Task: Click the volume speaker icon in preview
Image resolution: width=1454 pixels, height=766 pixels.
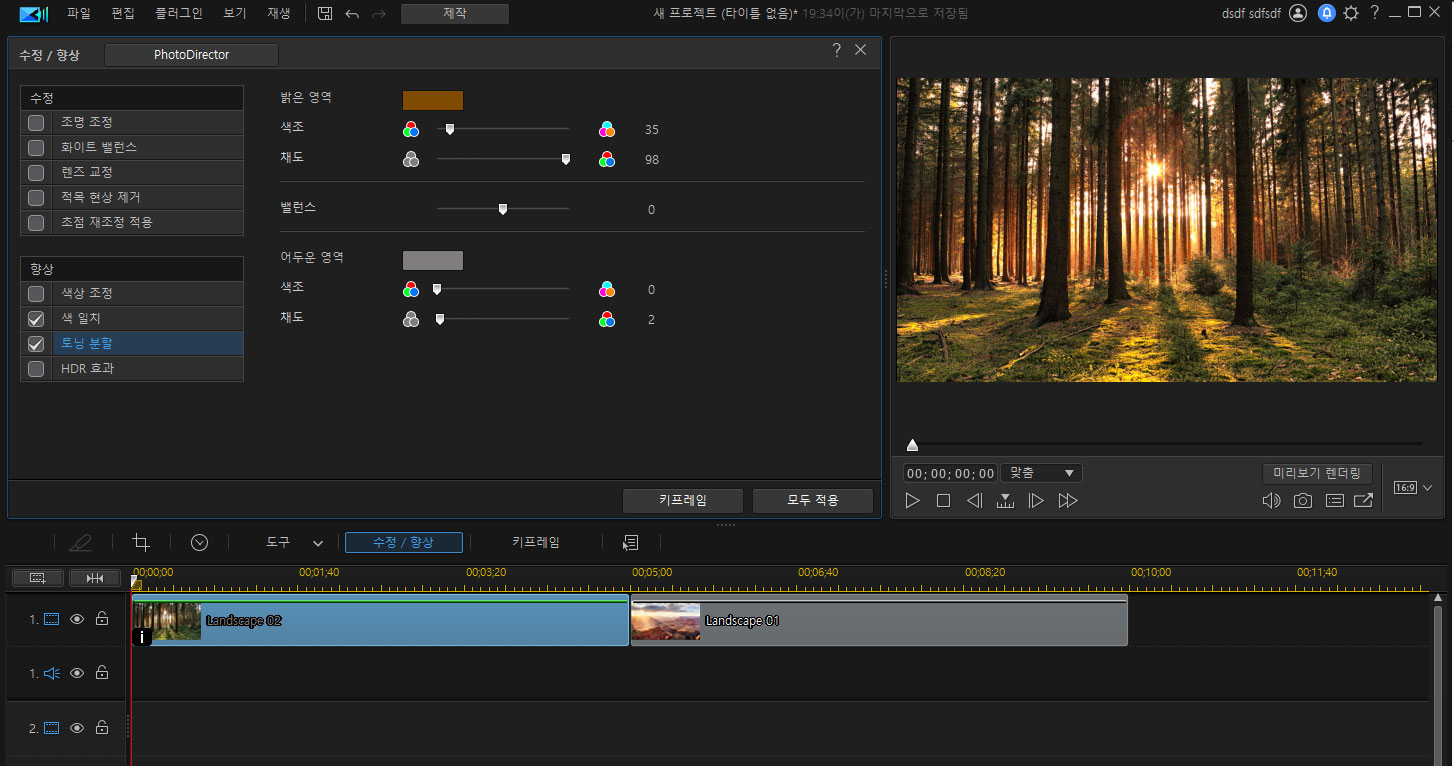Action: [1271, 501]
